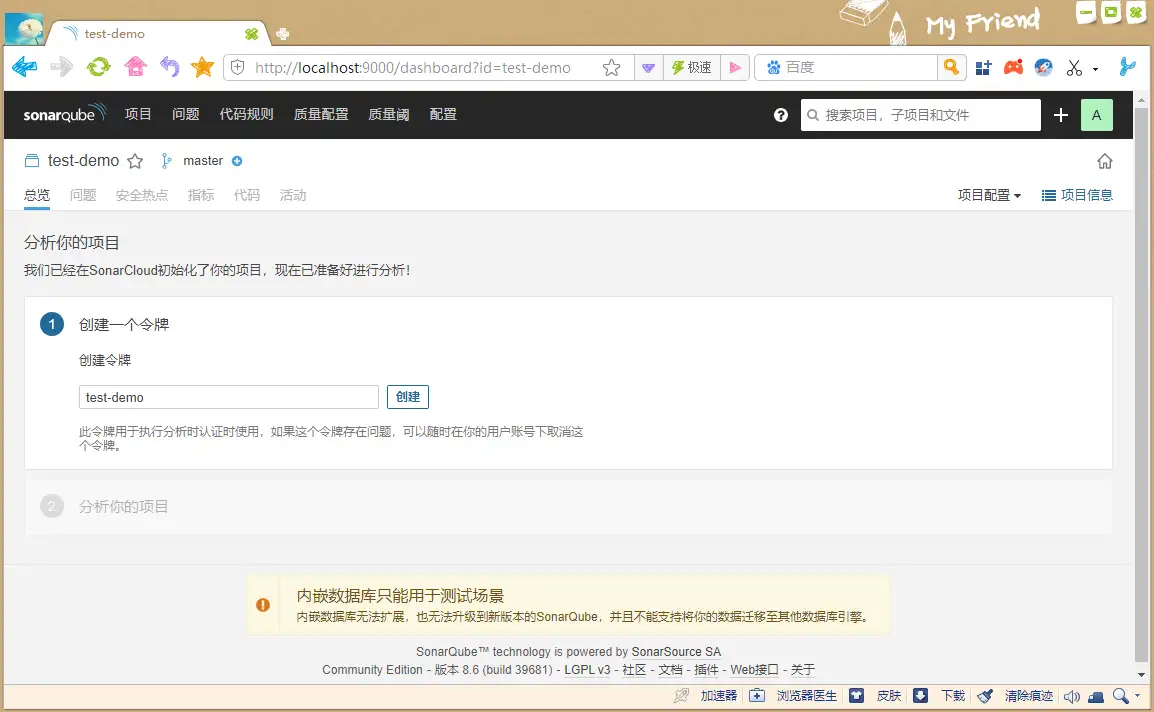Click the project home icon
Viewport: 1154px width, 712px height.
1104,161
